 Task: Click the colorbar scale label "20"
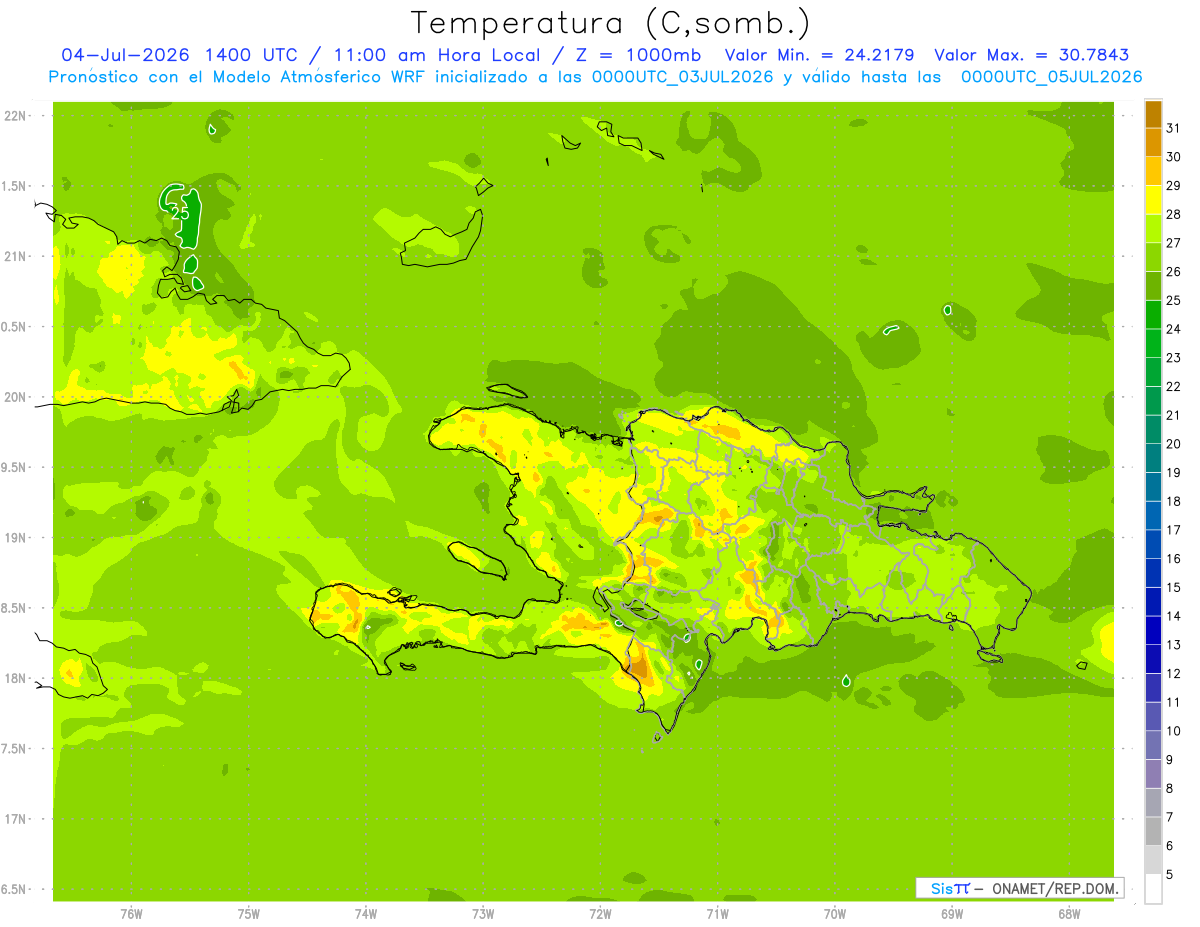(1174, 444)
